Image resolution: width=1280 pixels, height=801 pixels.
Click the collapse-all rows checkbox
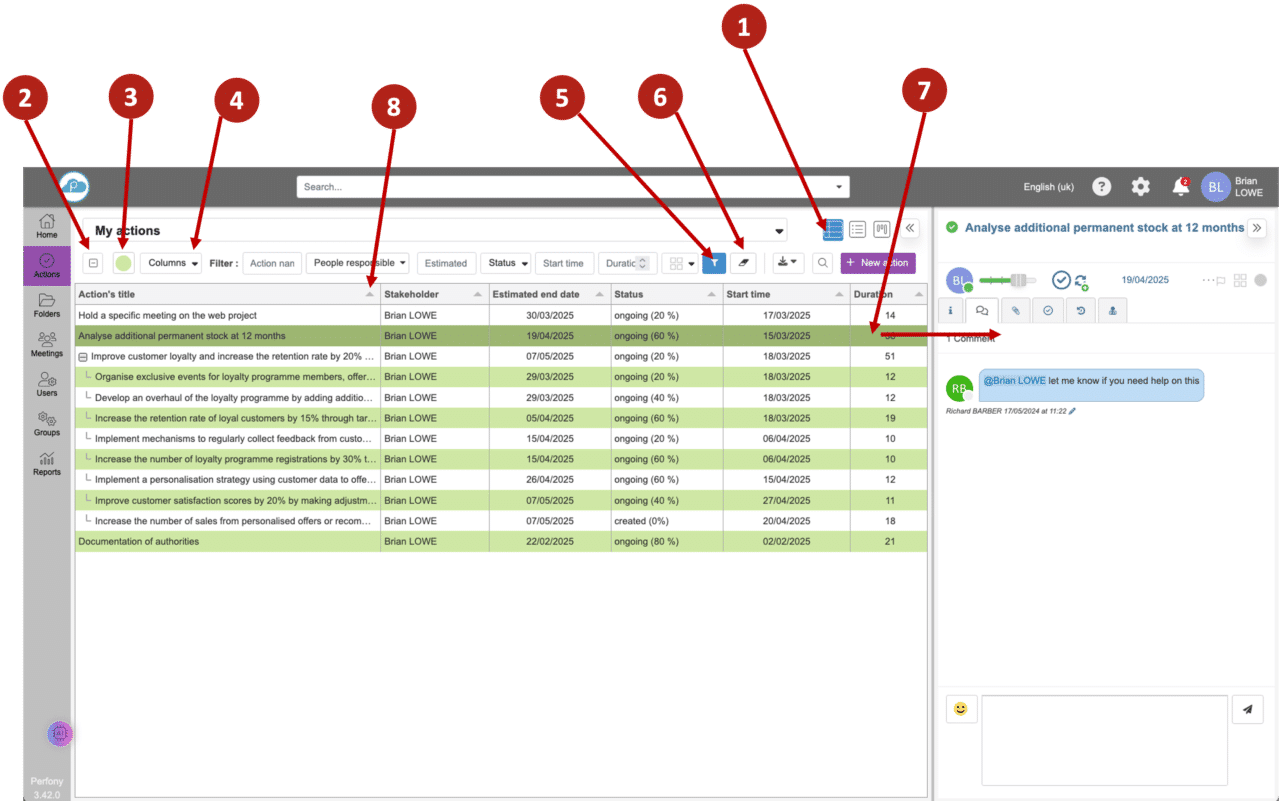coord(92,262)
